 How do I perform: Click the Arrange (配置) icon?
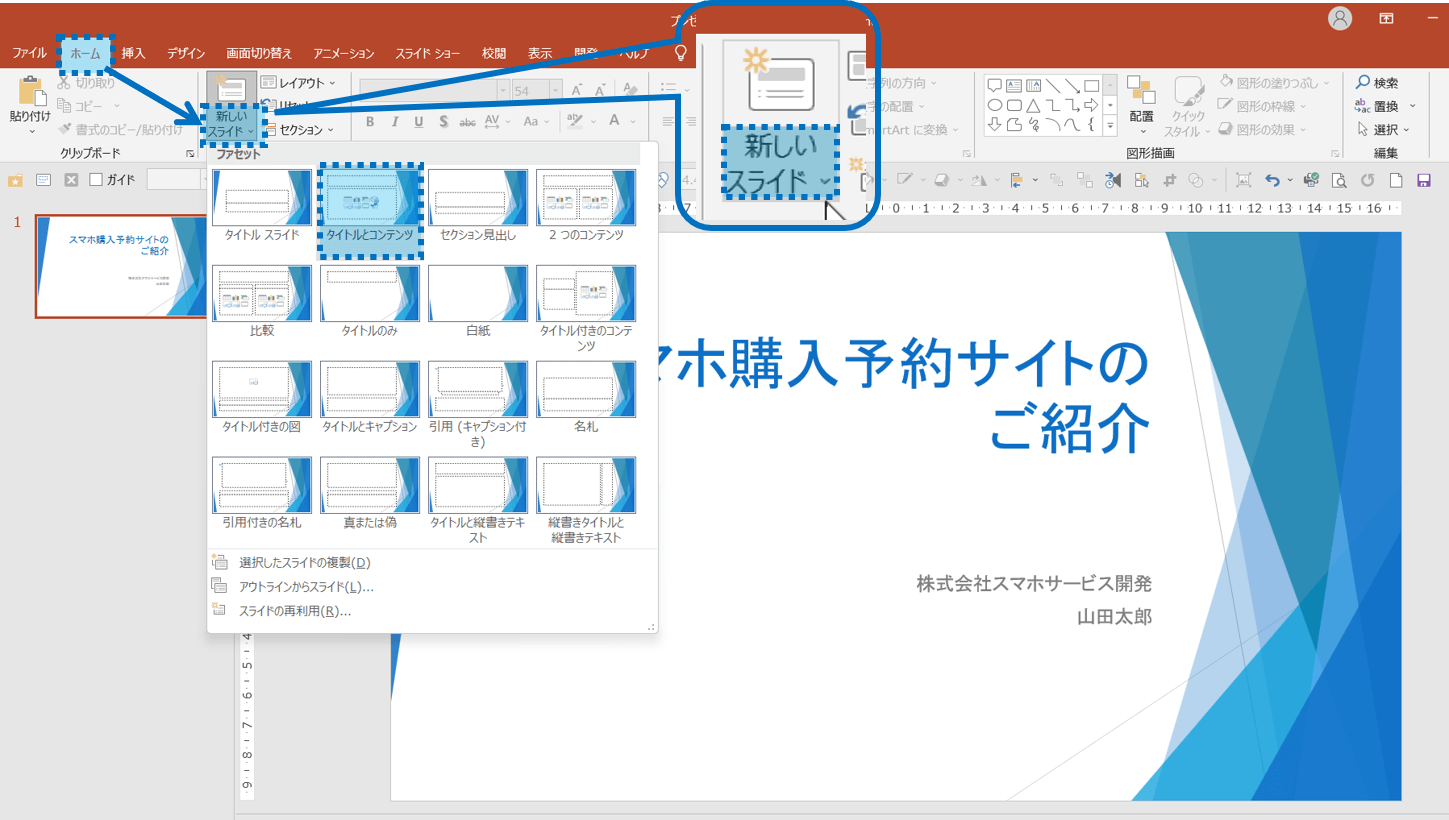tap(1141, 92)
